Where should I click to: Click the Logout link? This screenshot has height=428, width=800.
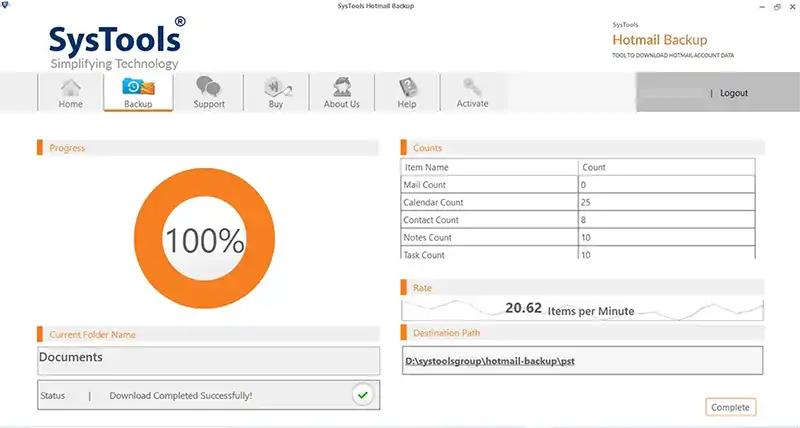click(734, 93)
